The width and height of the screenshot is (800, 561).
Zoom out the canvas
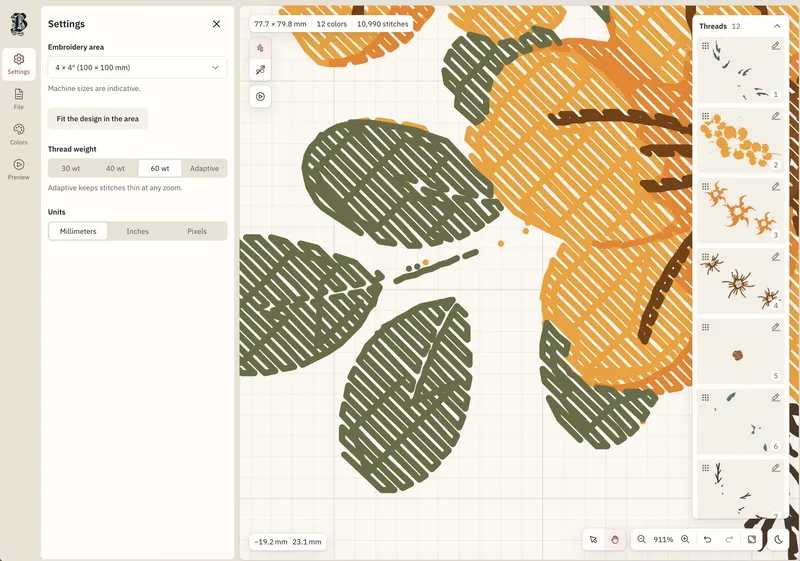click(641, 540)
